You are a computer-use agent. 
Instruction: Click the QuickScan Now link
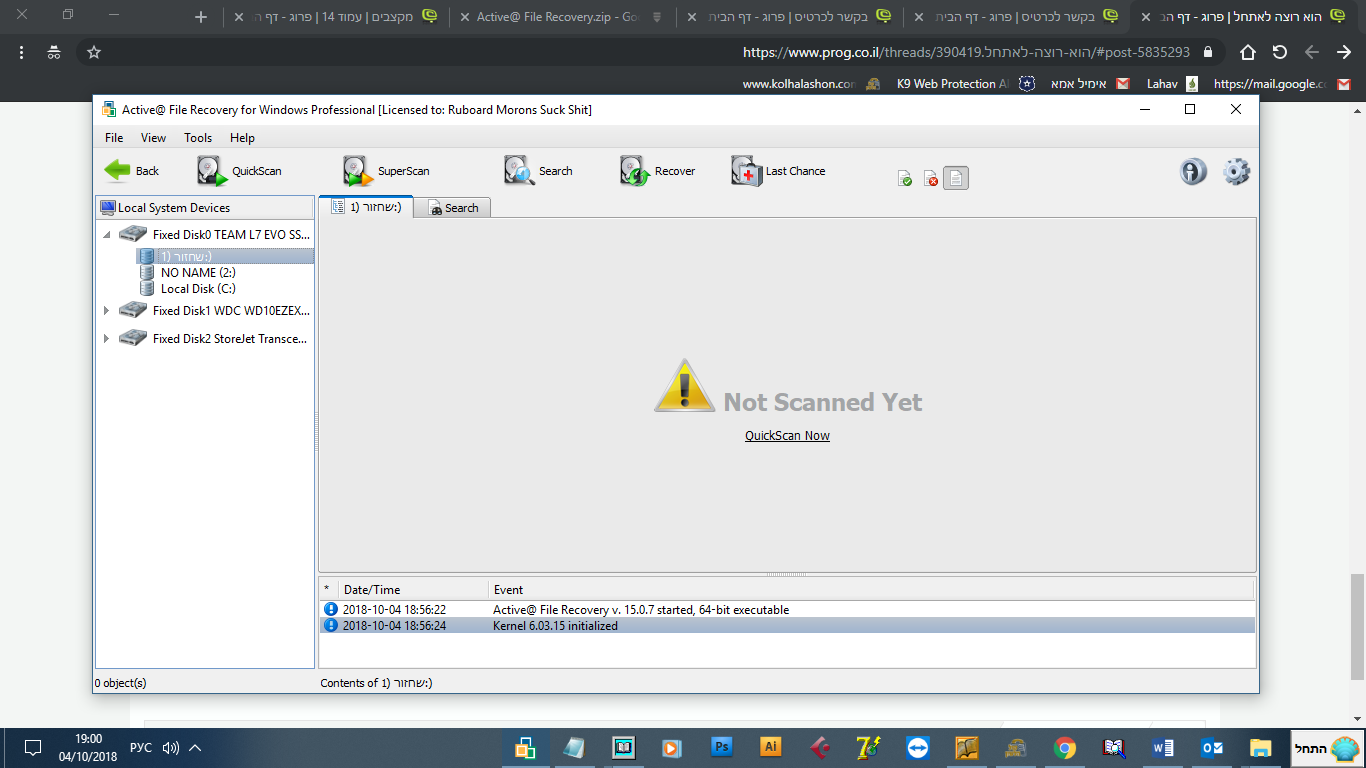pos(787,436)
